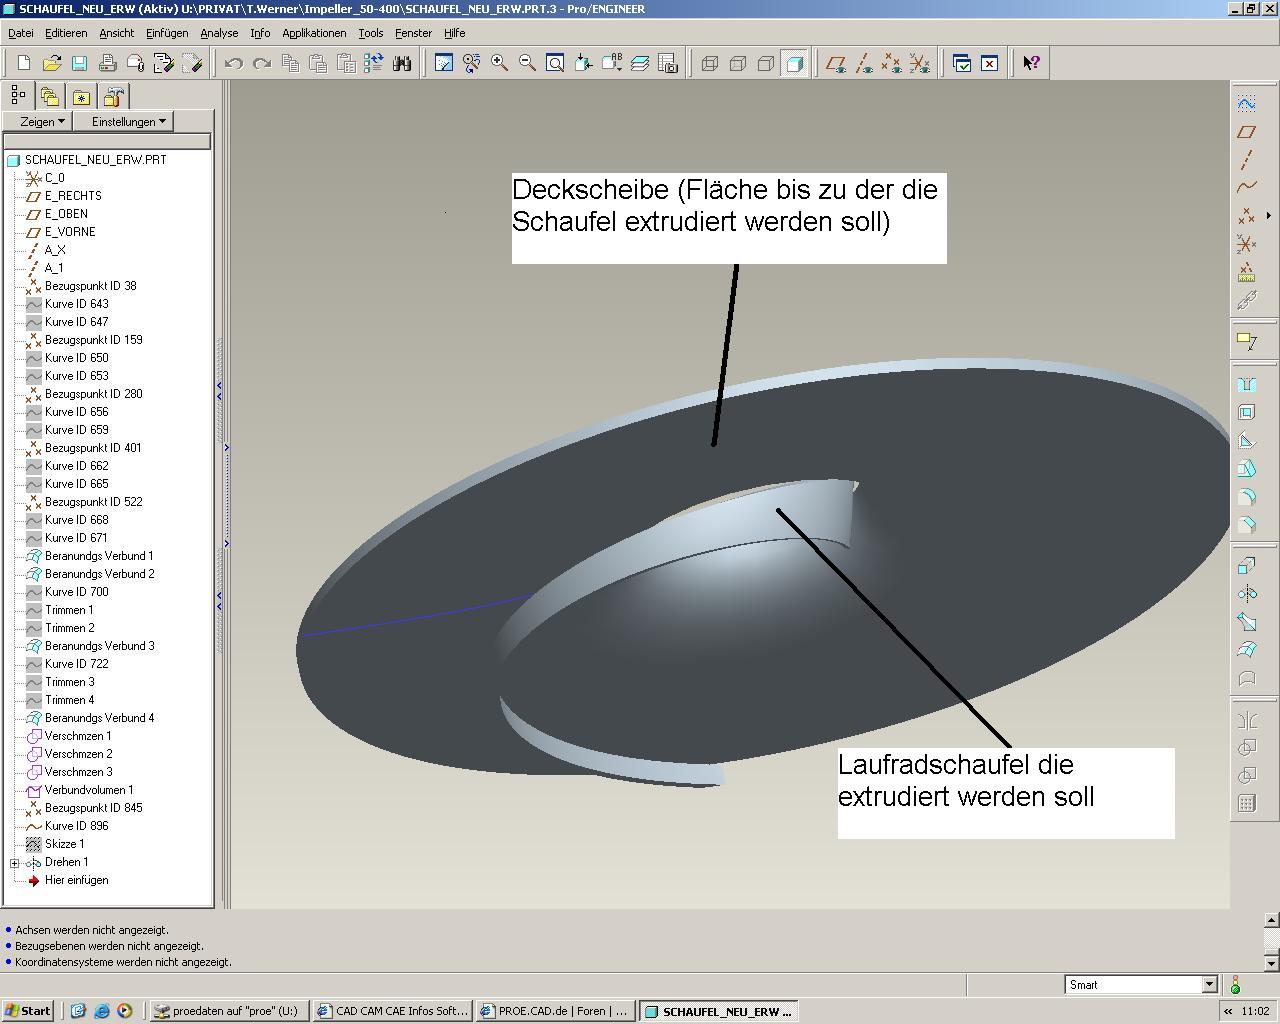Viewport: 1280px width, 1024px height.
Task: Open the Zeigen dropdown in model tree
Action: point(43,121)
